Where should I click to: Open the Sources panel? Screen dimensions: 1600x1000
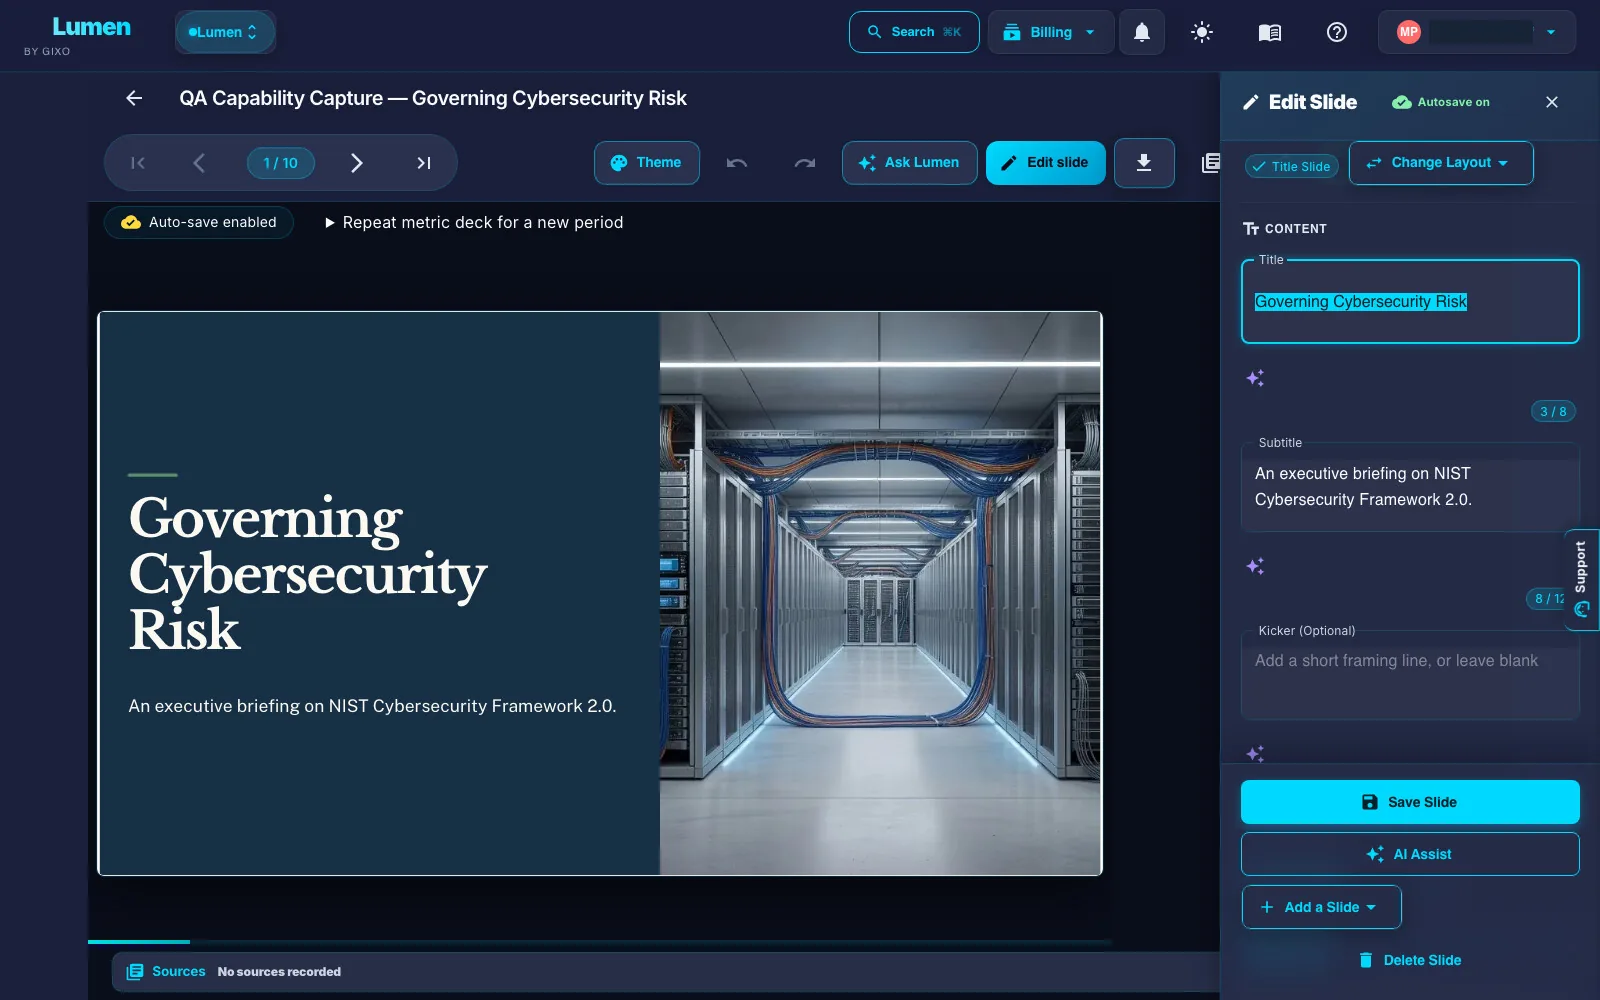pos(166,971)
